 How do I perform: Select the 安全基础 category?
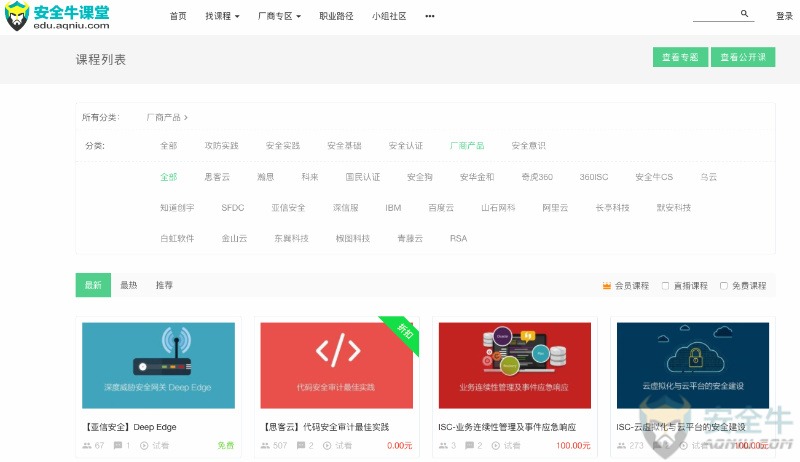pyautogui.click(x=344, y=146)
